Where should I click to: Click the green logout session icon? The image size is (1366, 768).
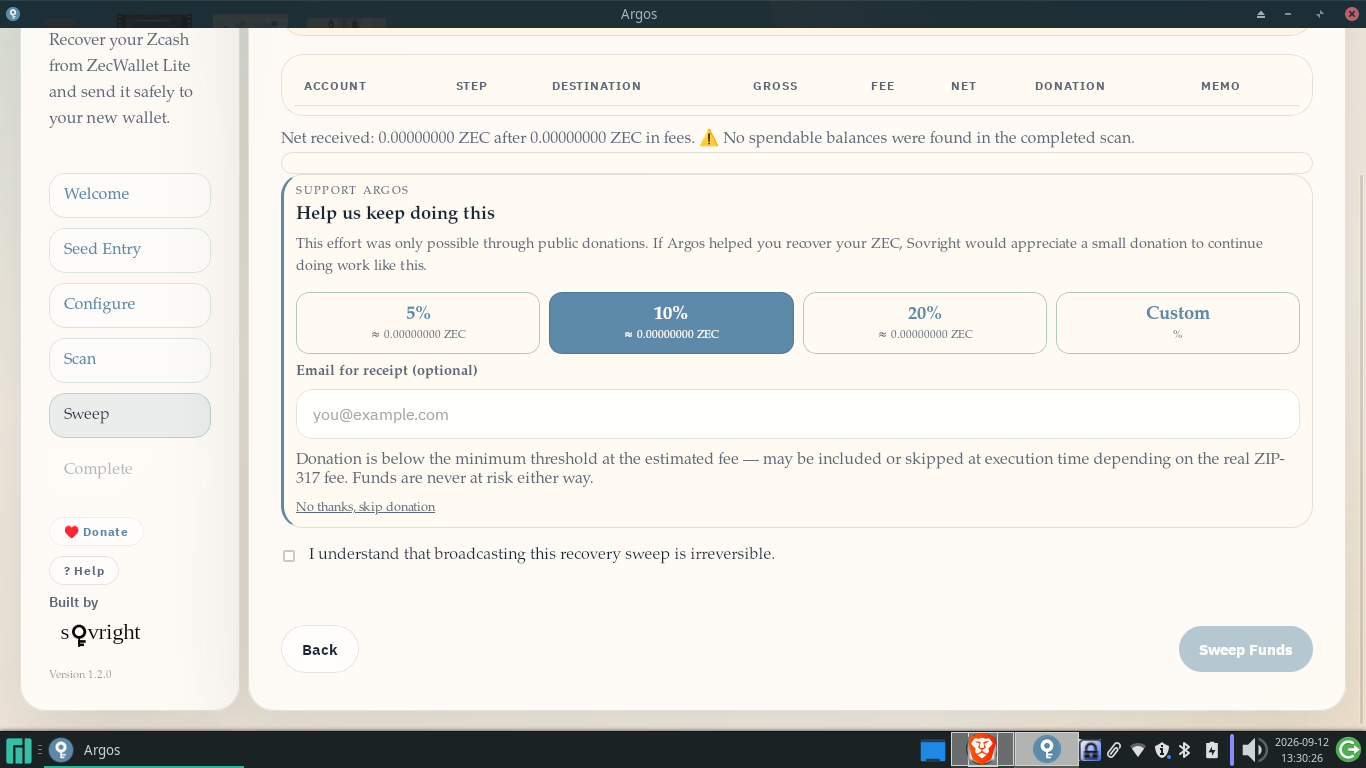coord(1348,749)
